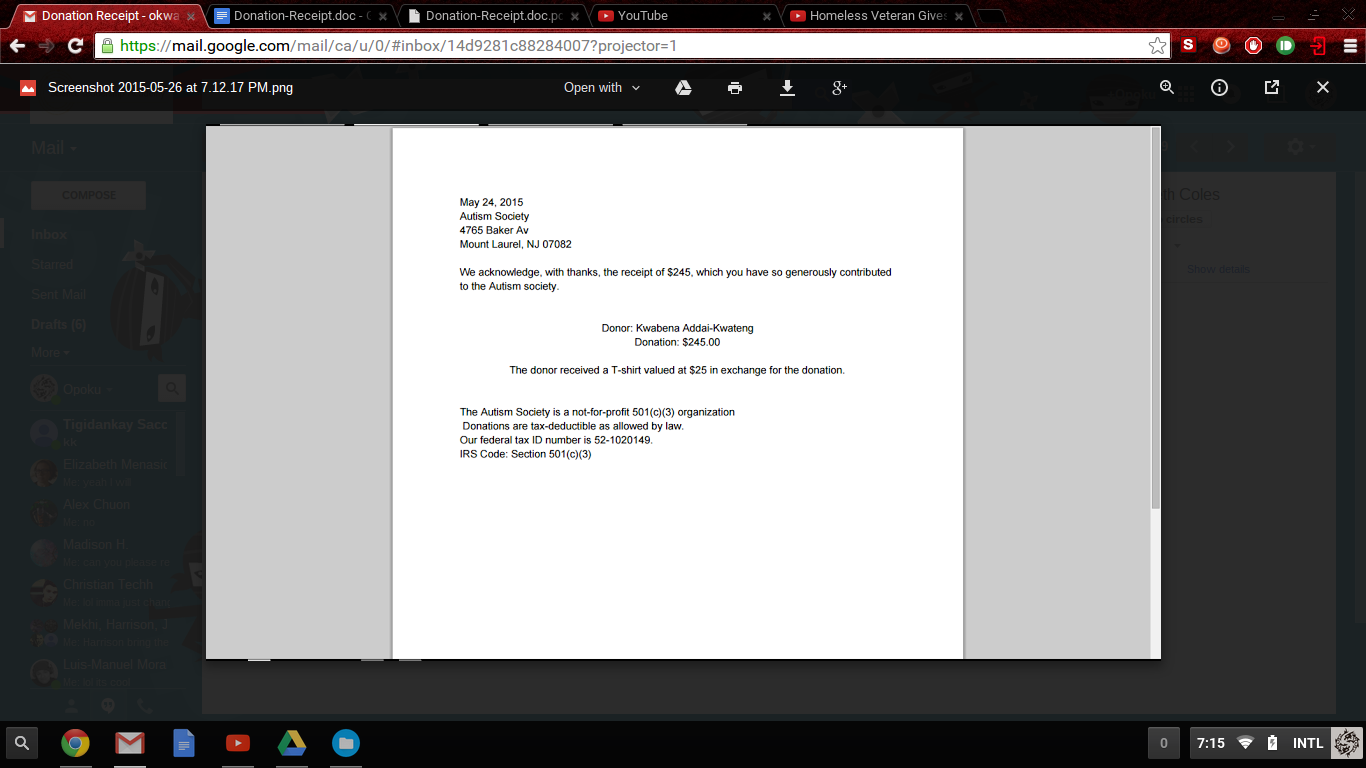This screenshot has height=768, width=1366.
Task: Open YouTube from the shelf
Action: 238,743
